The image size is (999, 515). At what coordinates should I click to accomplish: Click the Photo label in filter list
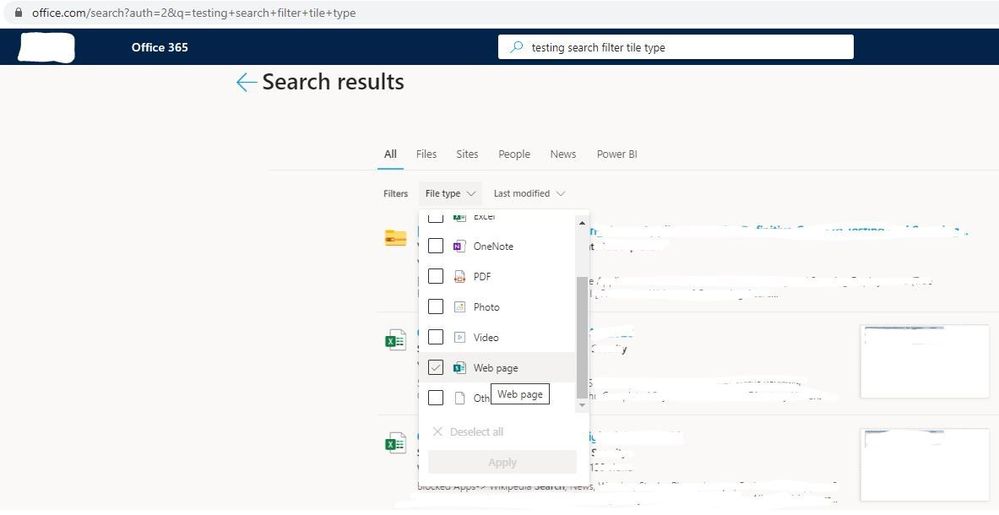(x=486, y=307)
